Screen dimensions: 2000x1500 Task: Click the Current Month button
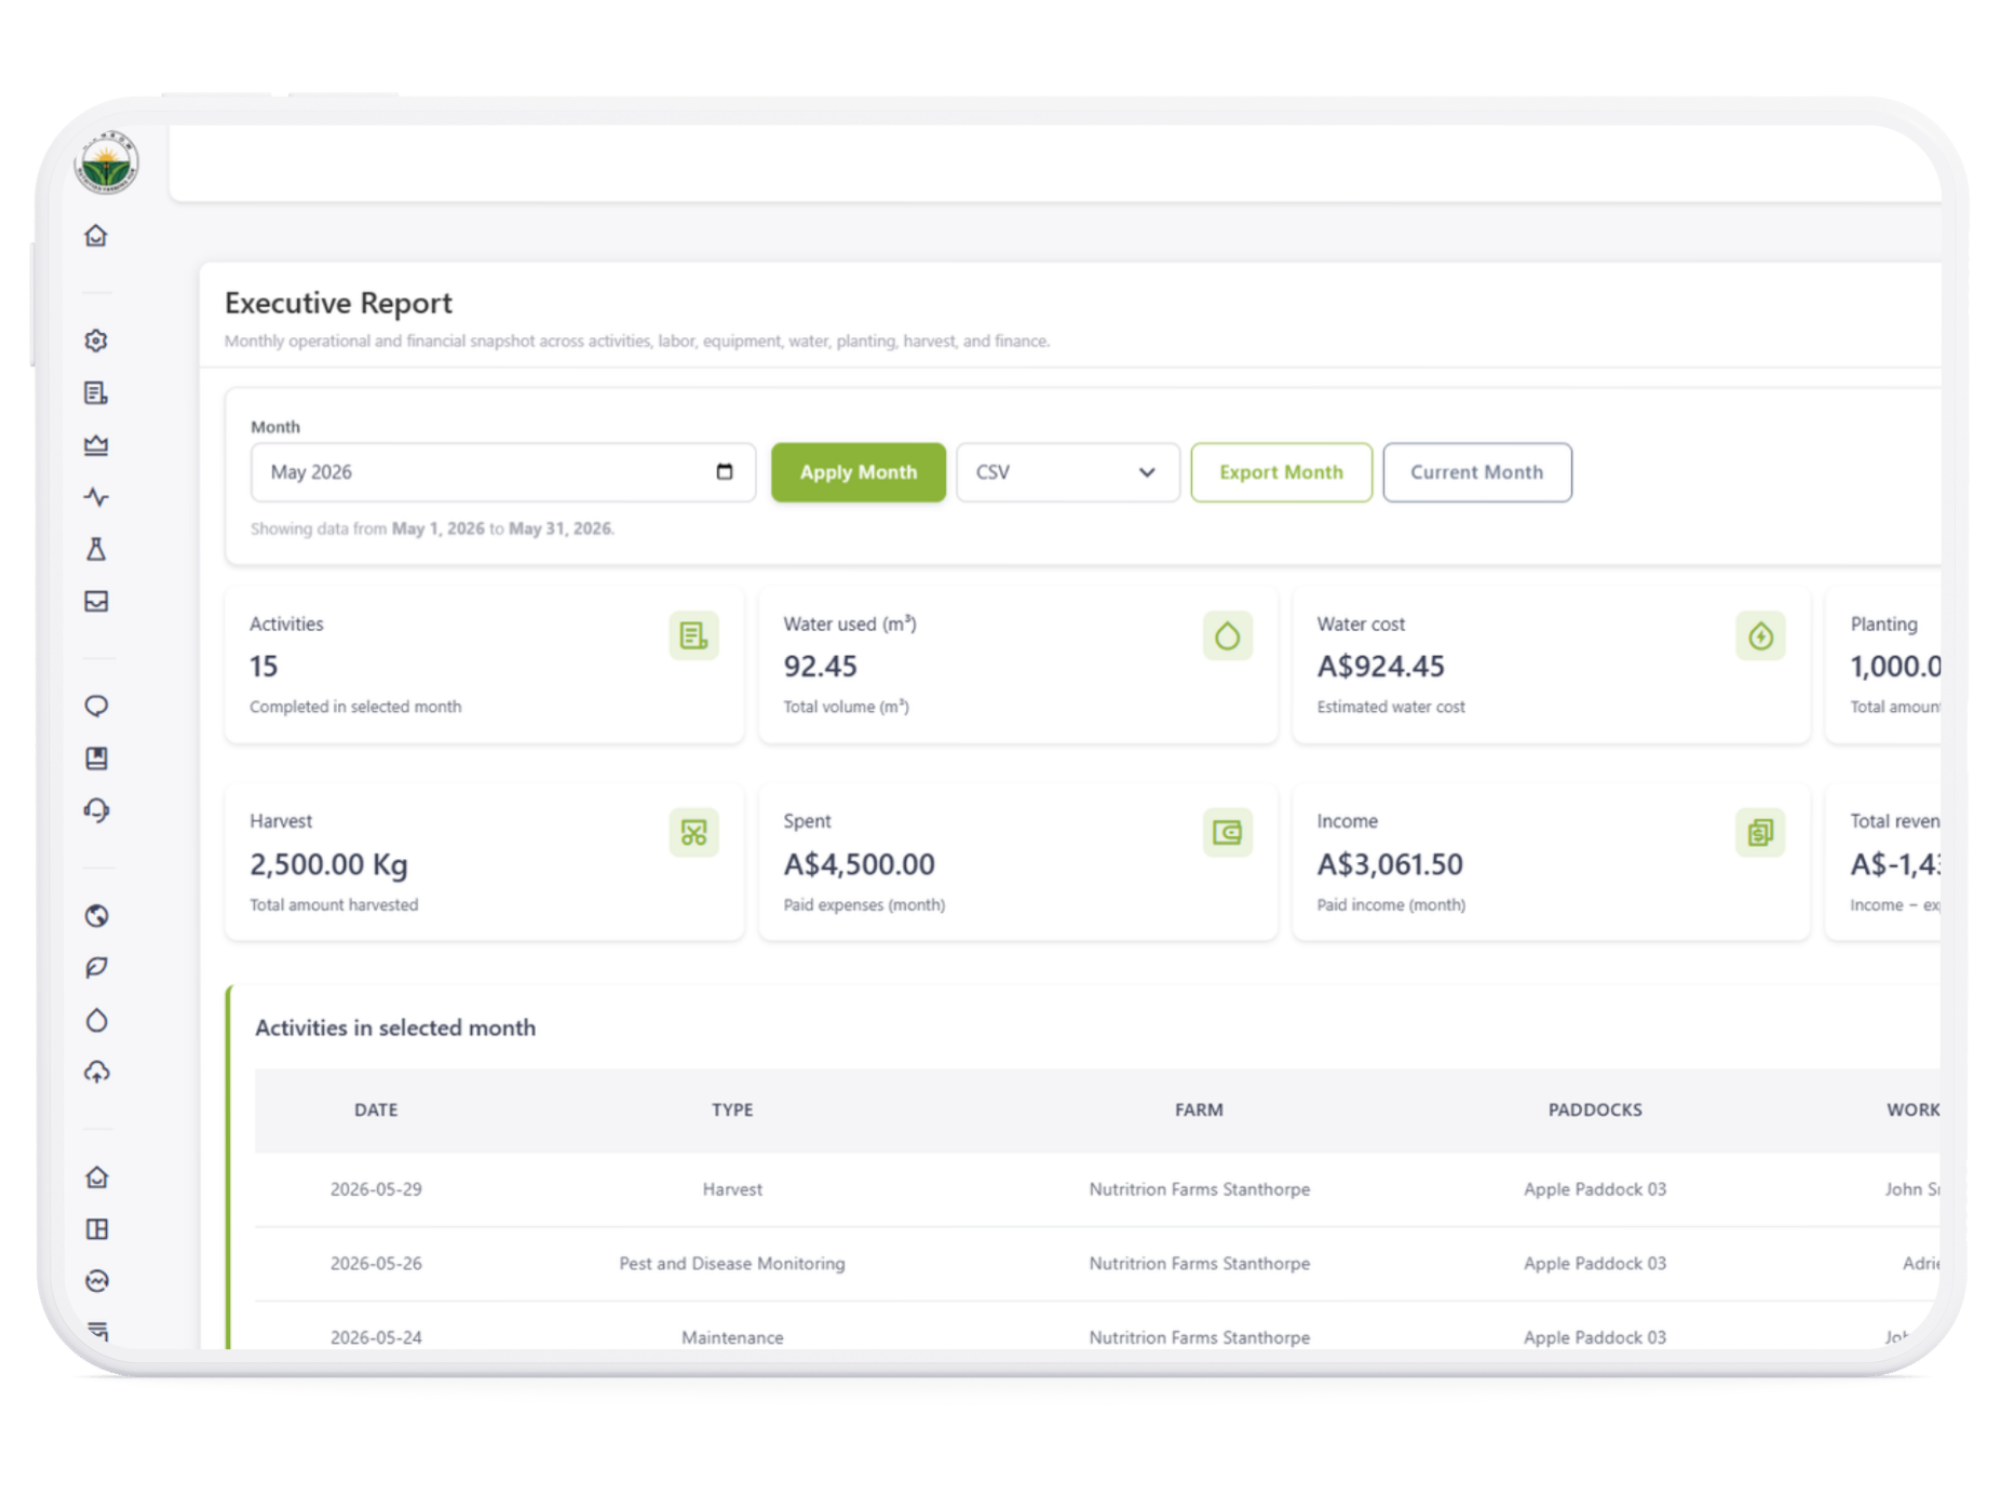pyautogui.click(x=1477, y=472)
